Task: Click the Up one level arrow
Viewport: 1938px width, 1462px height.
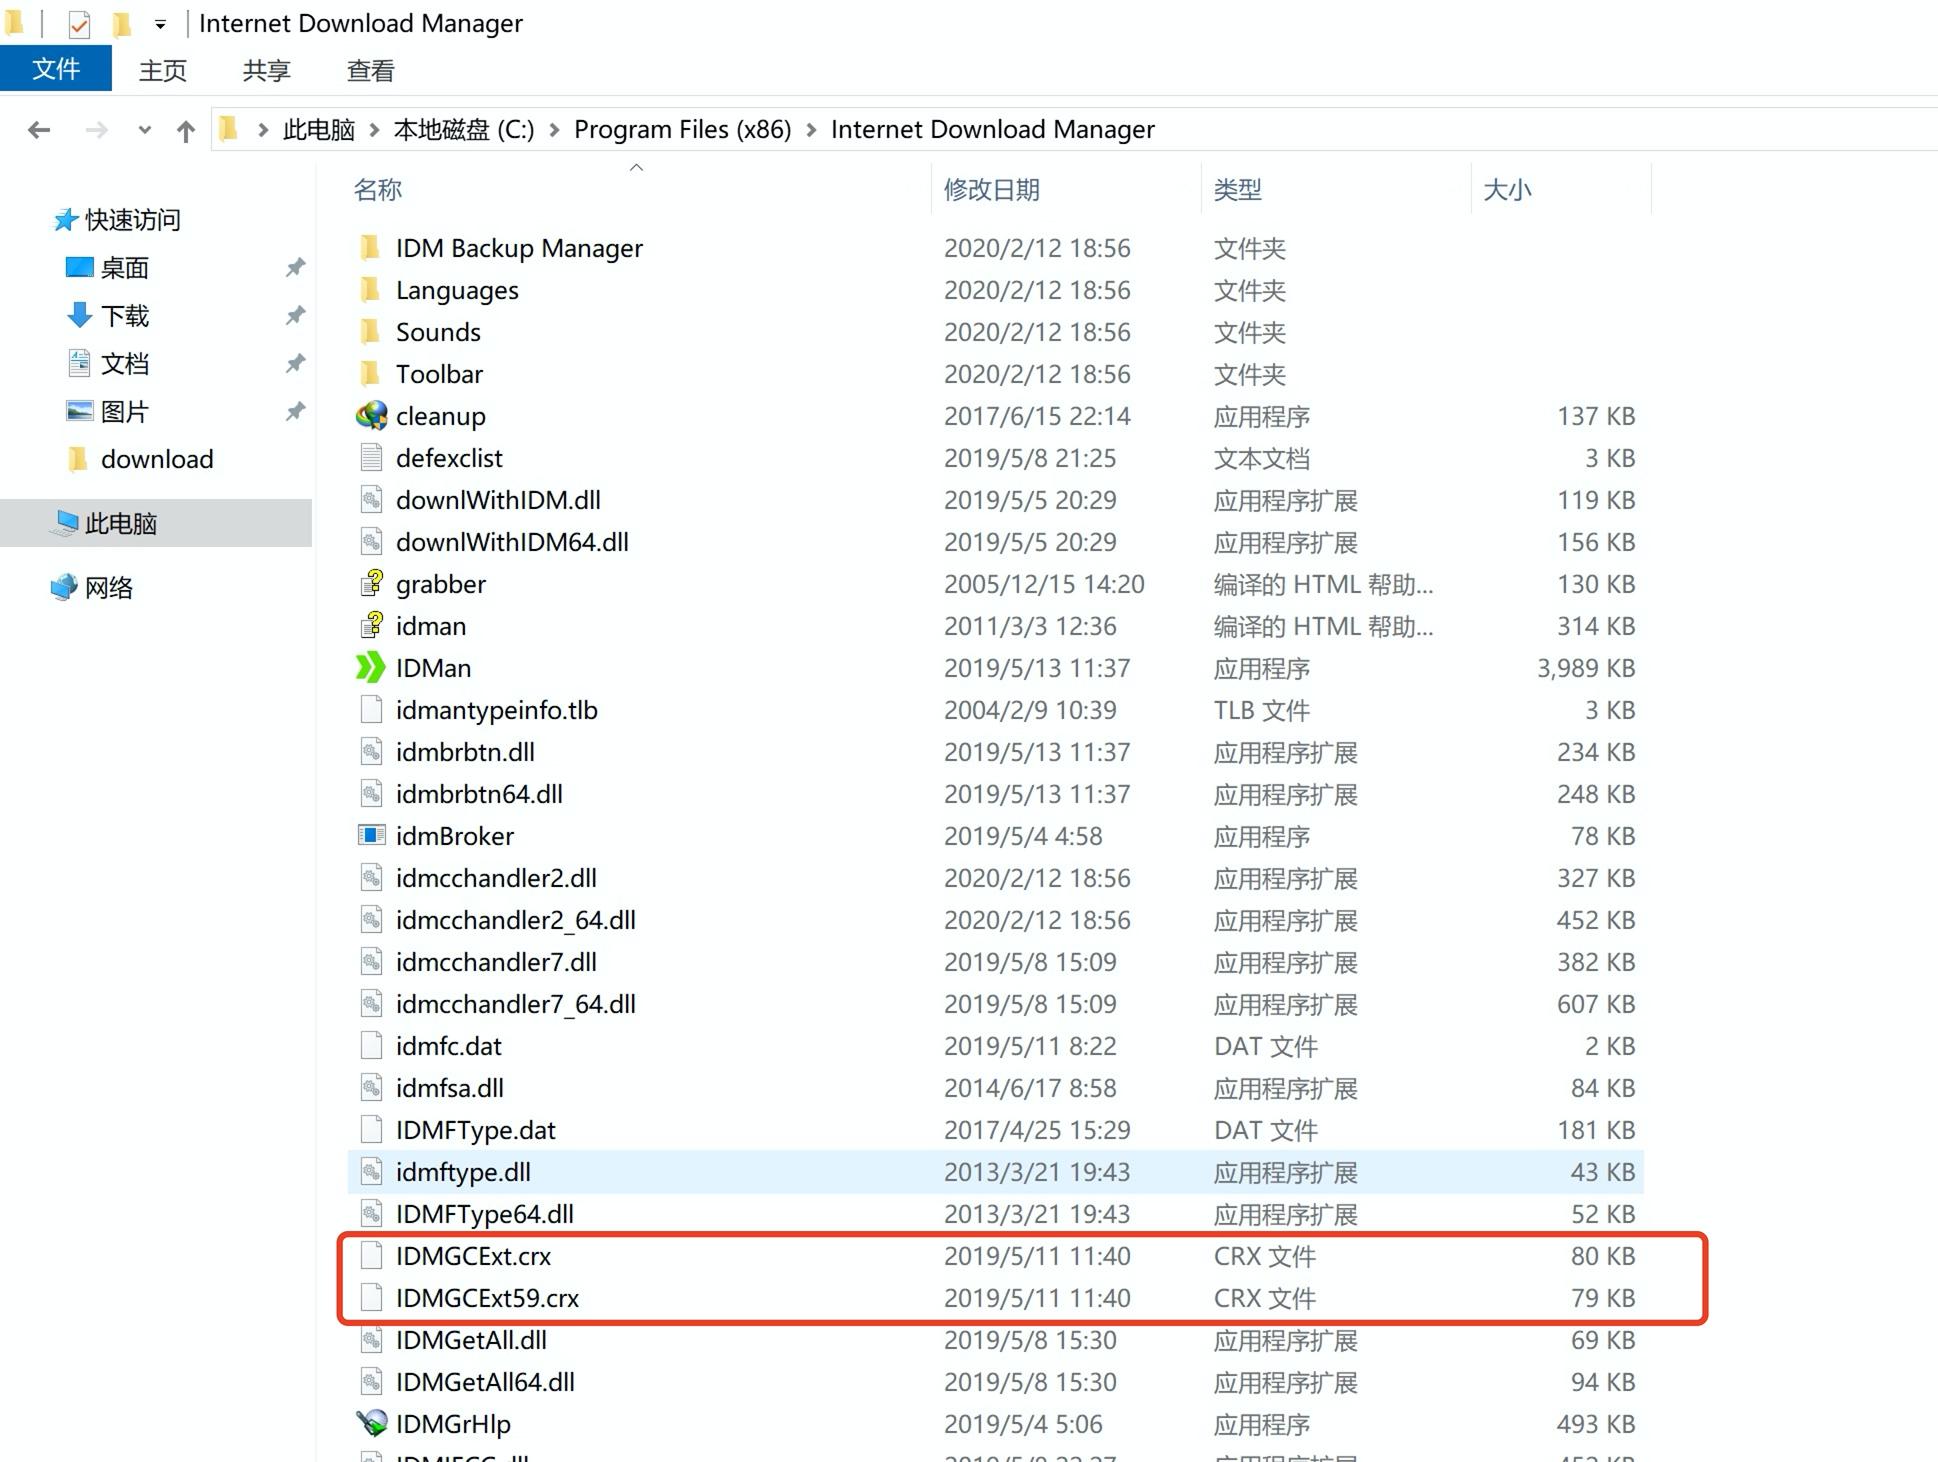Action: pos(185,131)
